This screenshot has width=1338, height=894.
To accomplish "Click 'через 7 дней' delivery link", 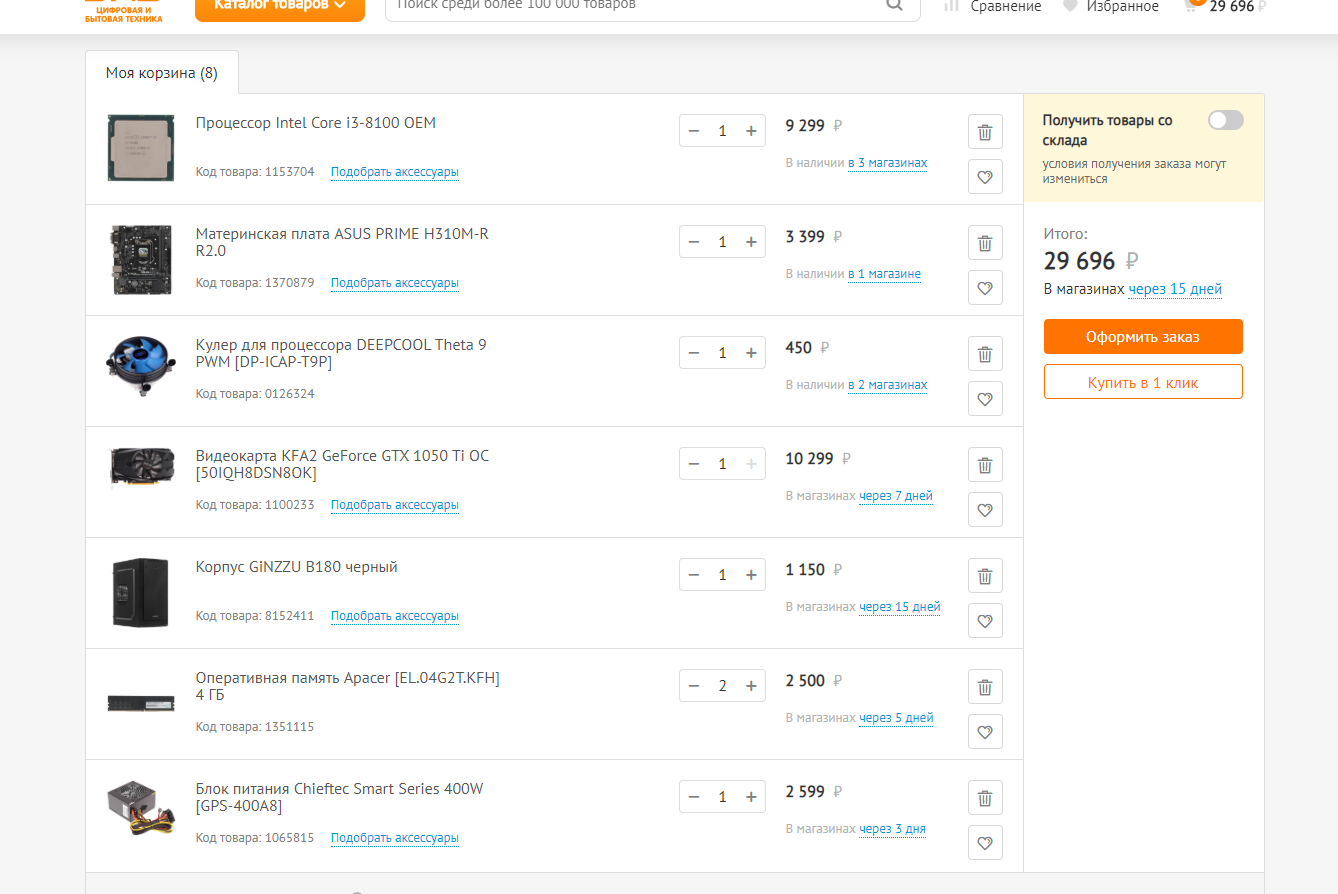I will pos(896,496).
